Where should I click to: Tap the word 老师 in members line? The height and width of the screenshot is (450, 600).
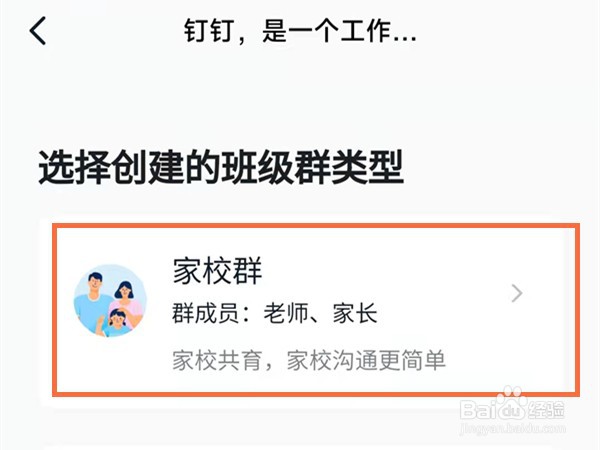click(x=286, y=313)
